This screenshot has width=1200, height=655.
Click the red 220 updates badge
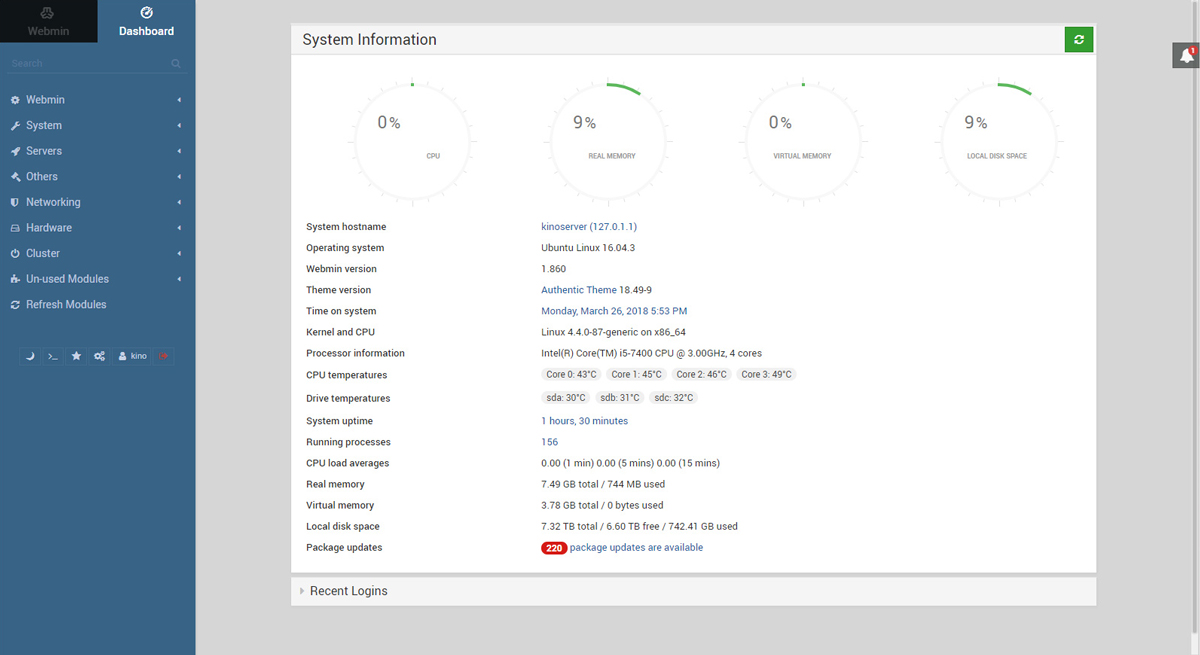554,548
